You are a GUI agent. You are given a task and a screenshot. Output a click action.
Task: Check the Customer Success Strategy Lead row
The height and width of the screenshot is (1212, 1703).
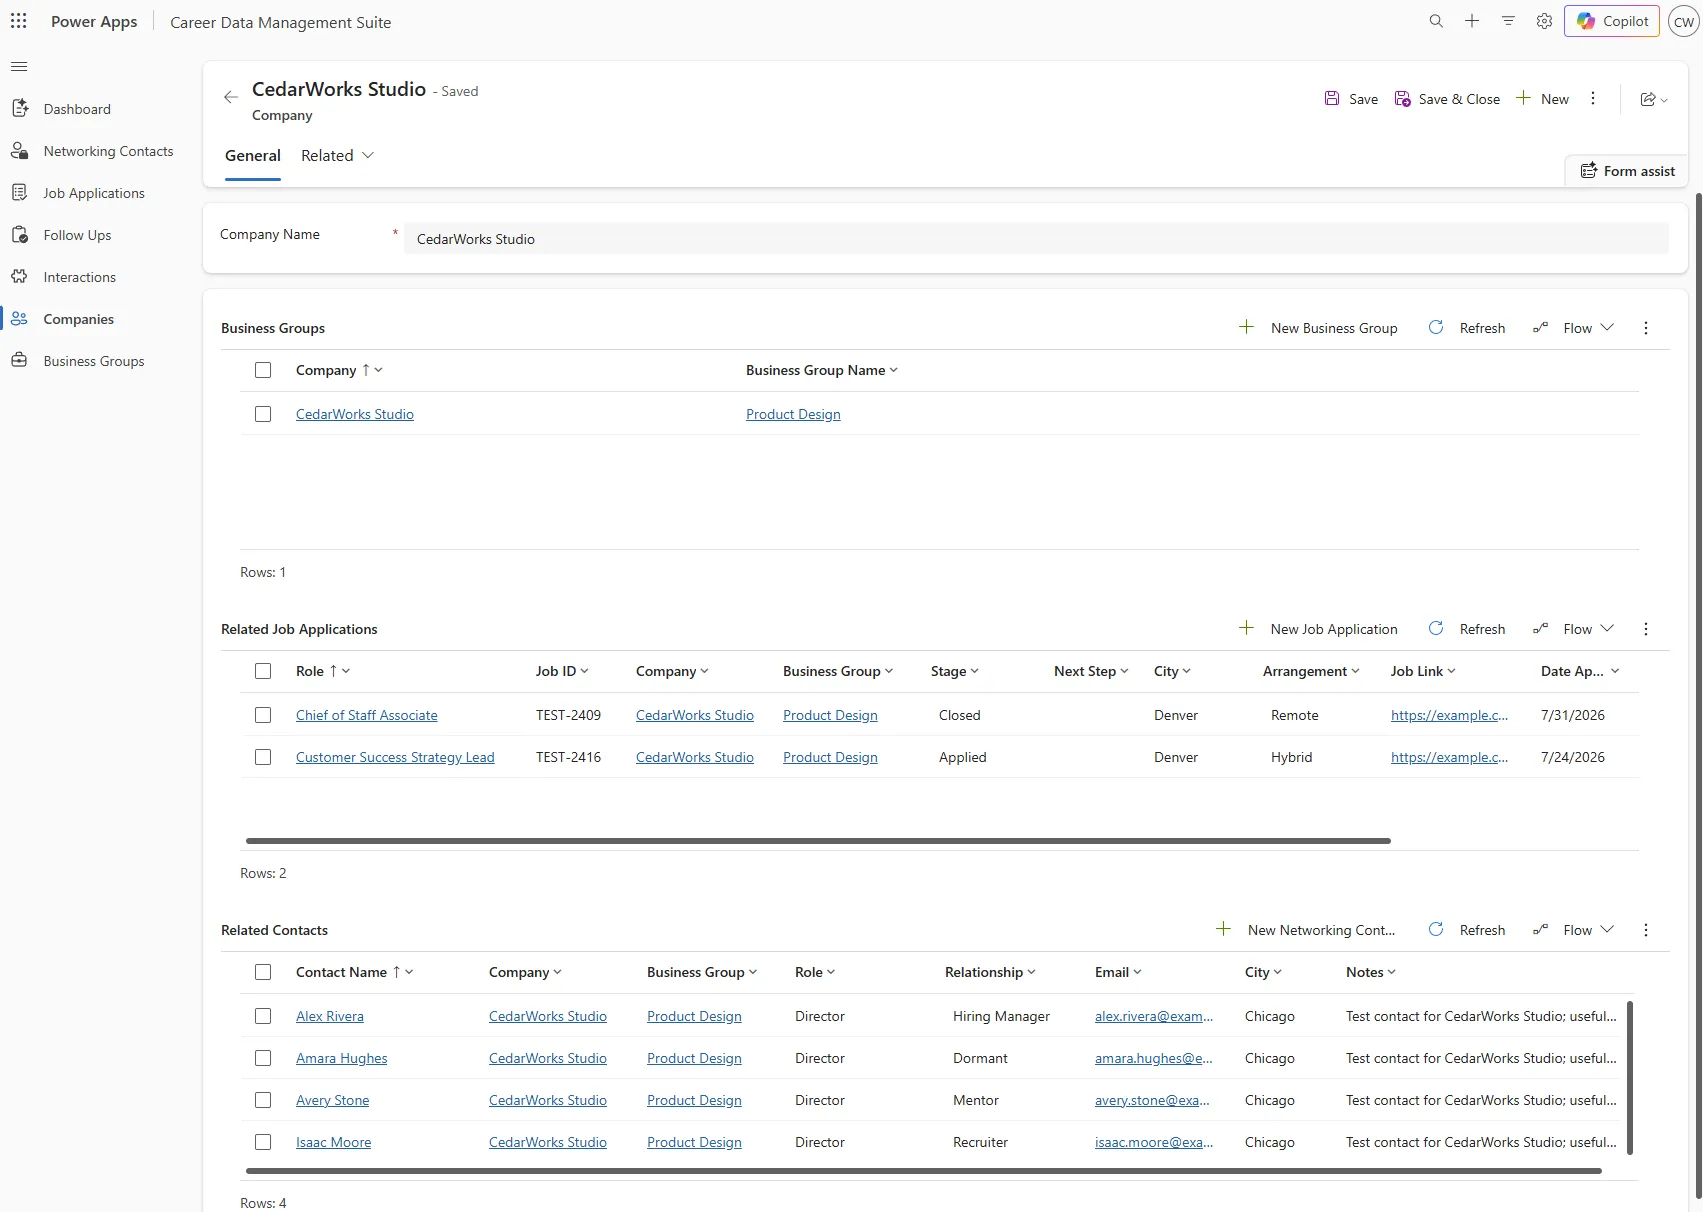263,757
